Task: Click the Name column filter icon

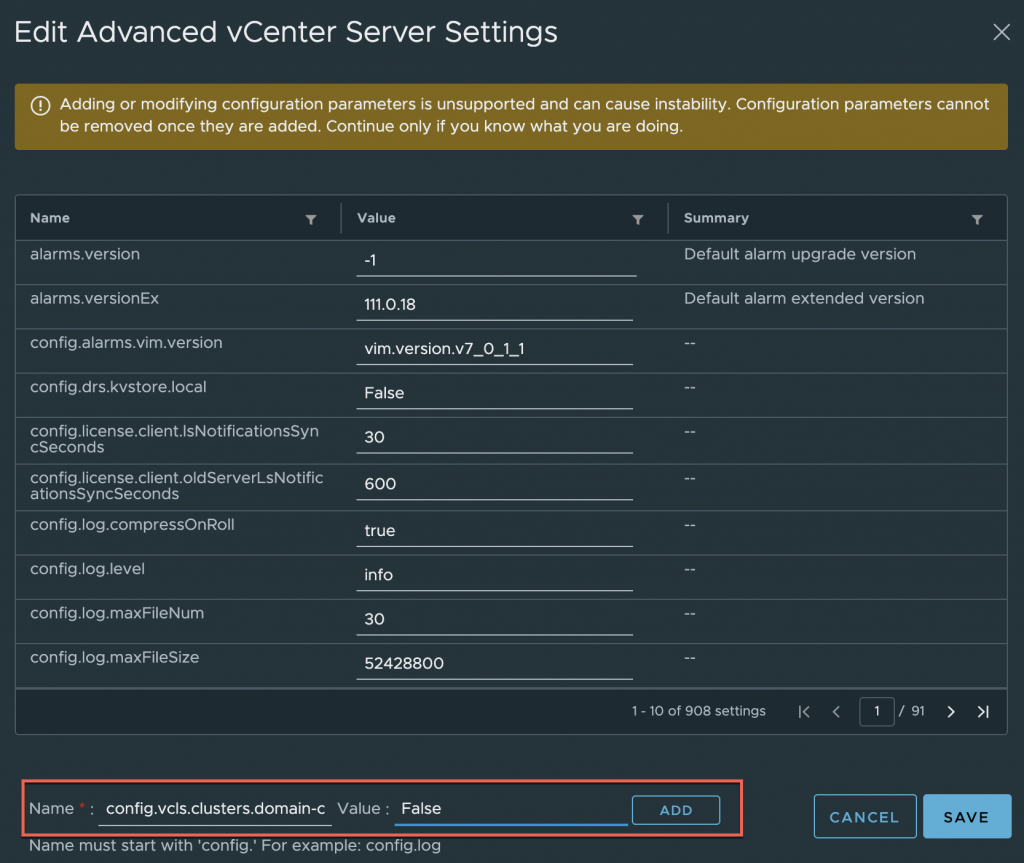Action: pos(311,219)
